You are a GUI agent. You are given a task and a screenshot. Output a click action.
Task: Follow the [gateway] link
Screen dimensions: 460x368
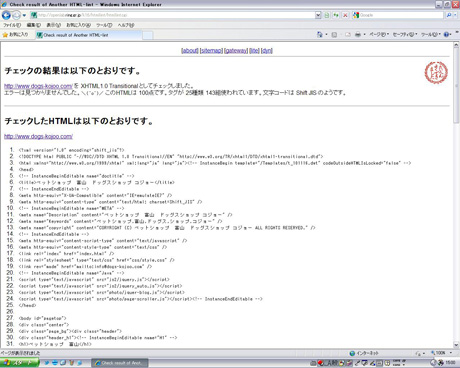coord(236,51)
